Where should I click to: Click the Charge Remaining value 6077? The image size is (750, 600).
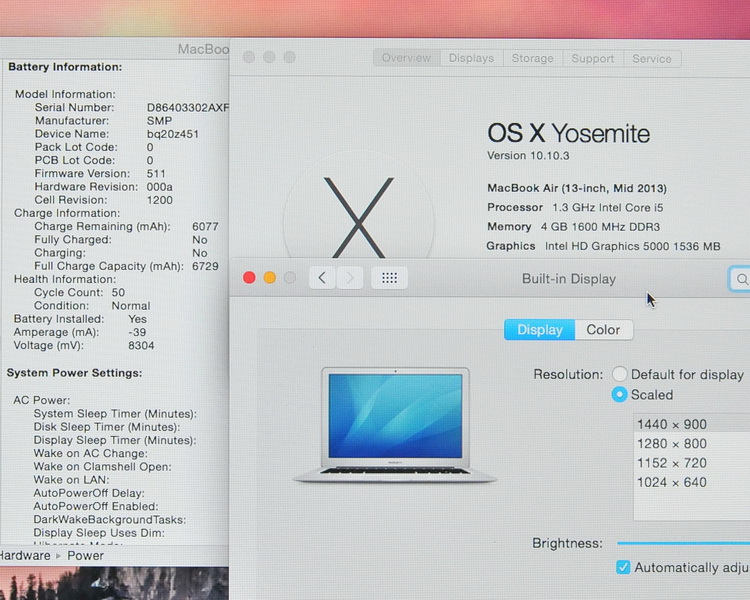[x=205, y=226]
